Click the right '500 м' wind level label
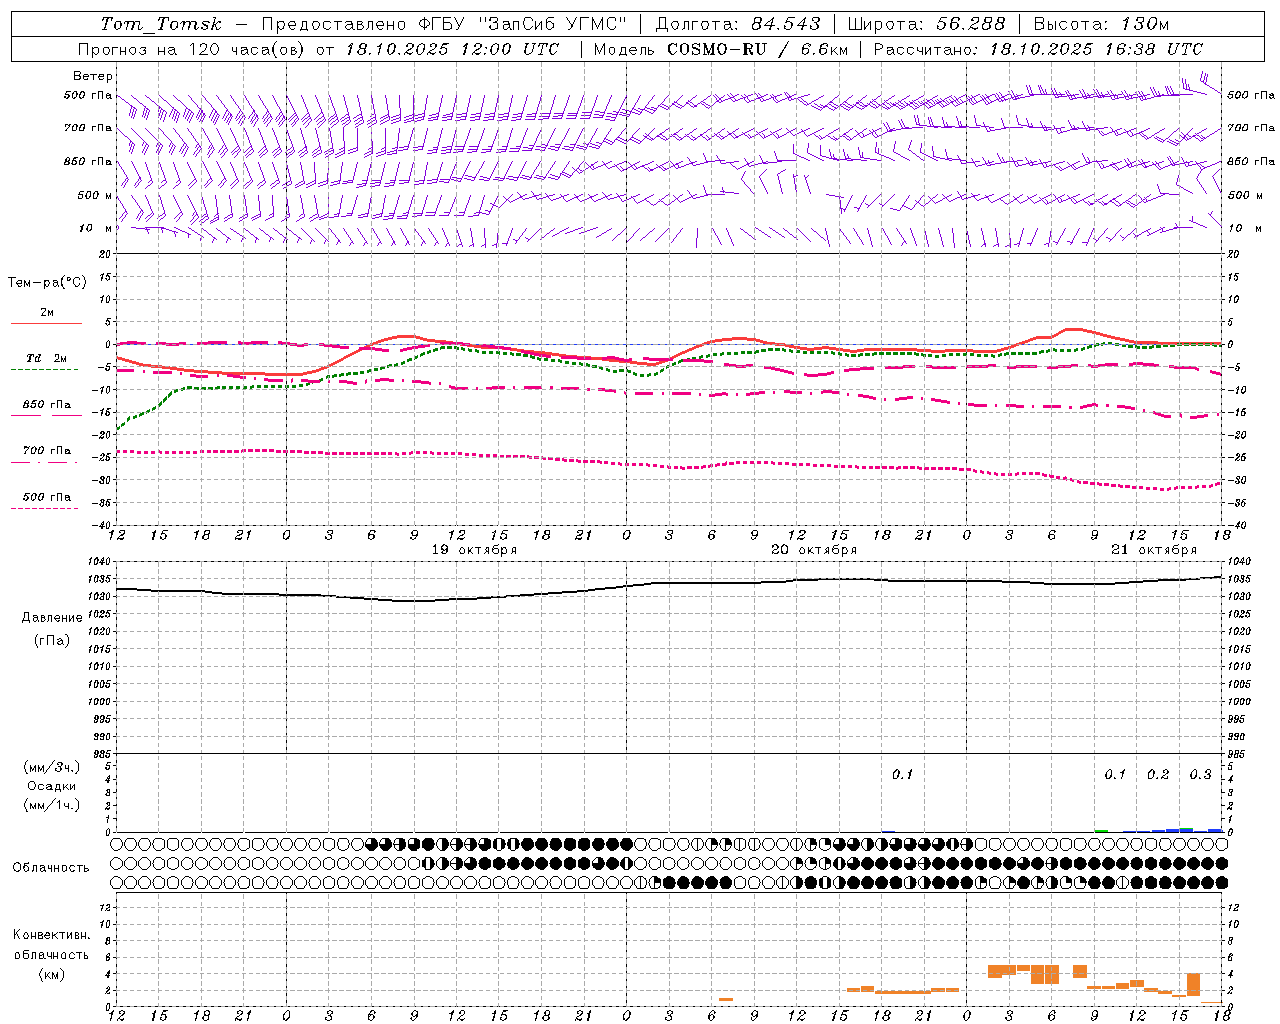1280x1024 pixels. [1245, 195]
